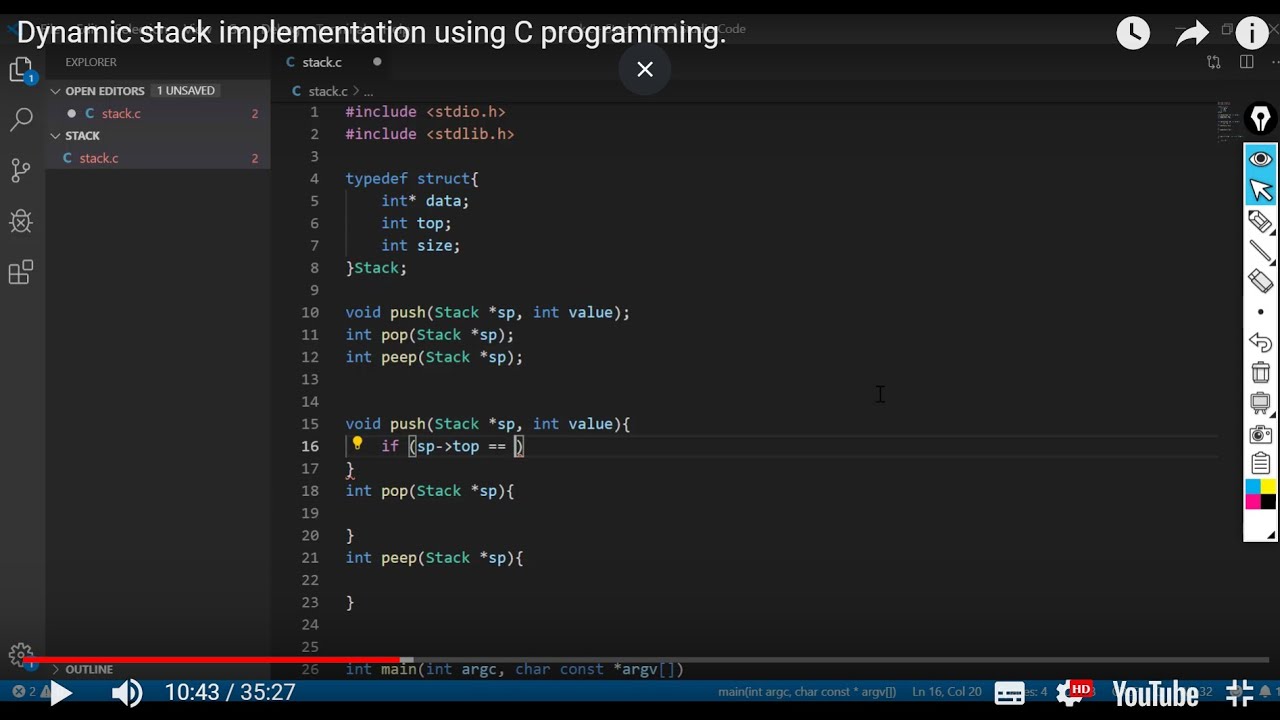
Task: Click line number 19 in gutter
Action: pyautogui.click(x=310, y=513)
